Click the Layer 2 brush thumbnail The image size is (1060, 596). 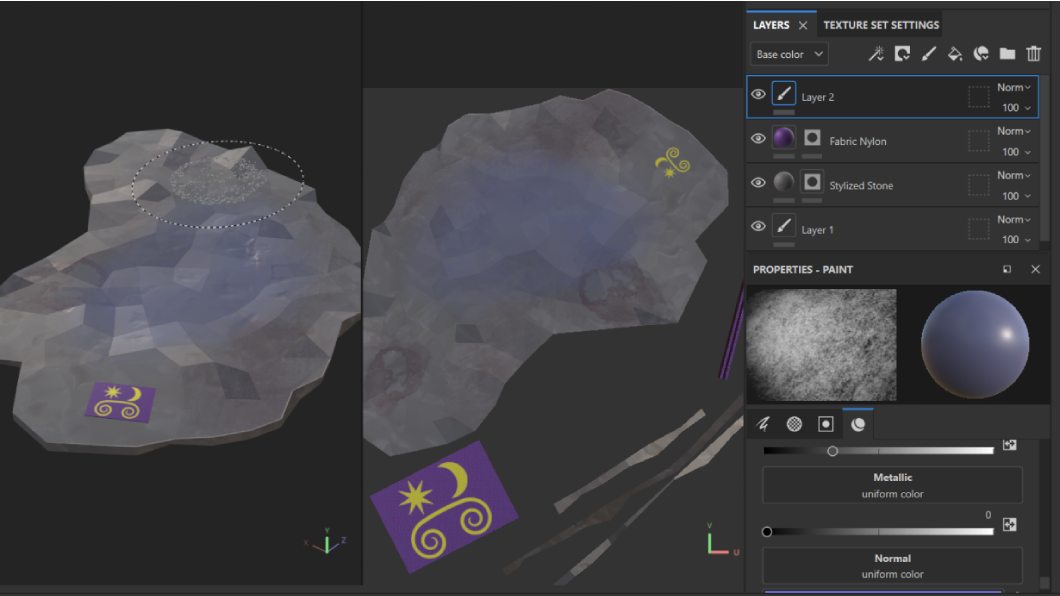click(784, 94)
